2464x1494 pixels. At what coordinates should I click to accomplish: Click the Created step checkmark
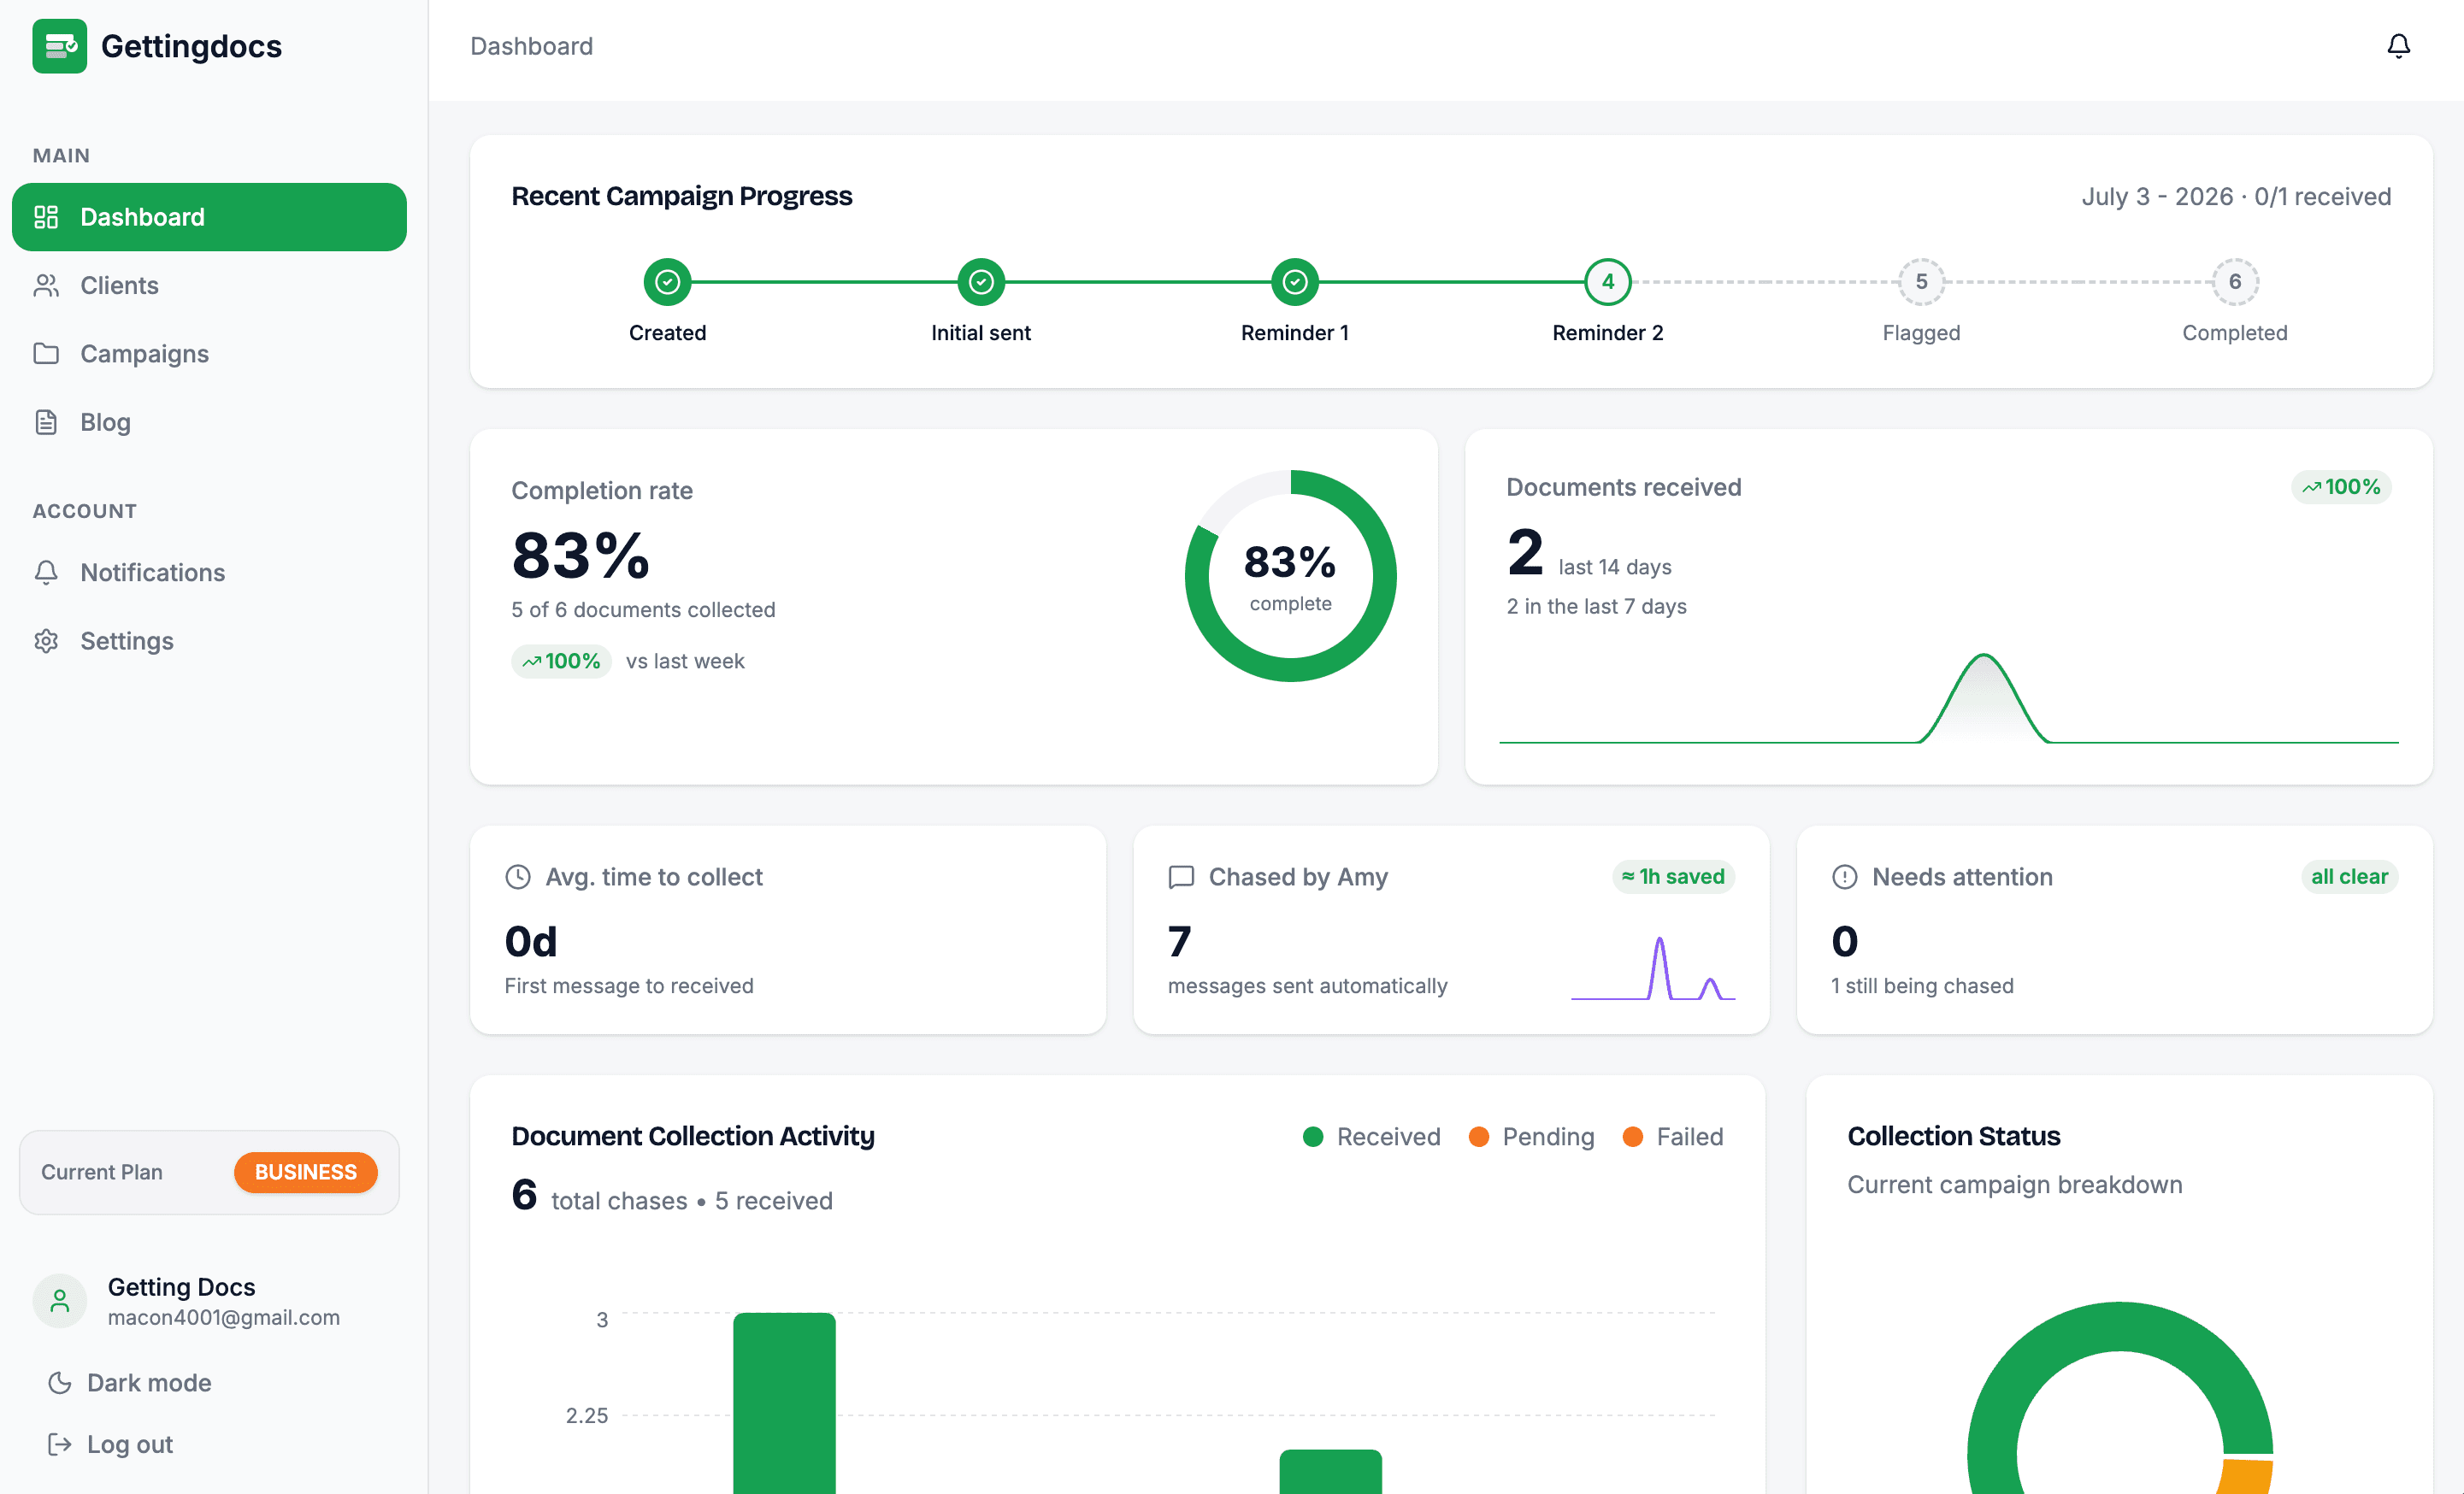667,282
